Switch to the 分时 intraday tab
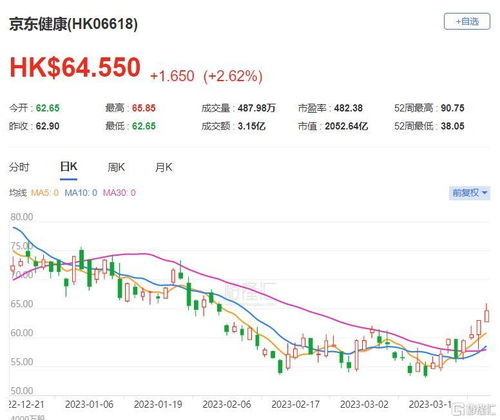Screen dimensions: 500x420 [x=19, y=167]
